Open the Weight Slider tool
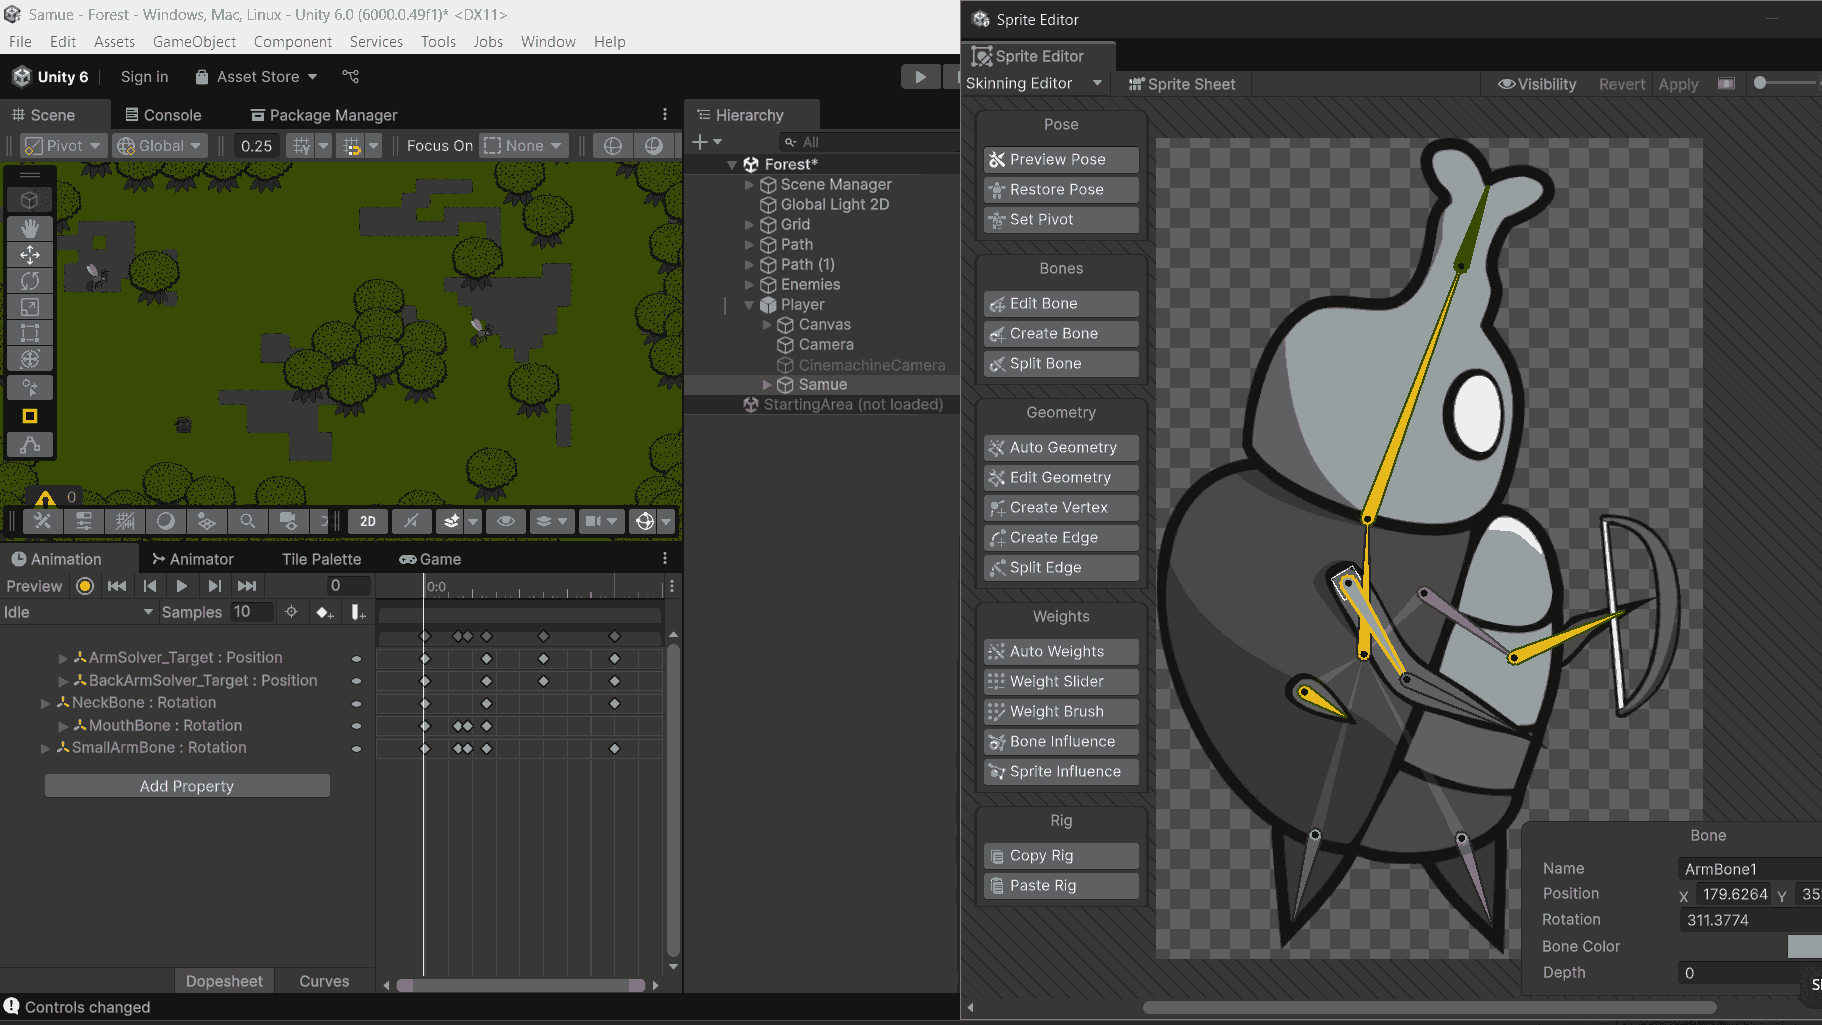The image size is (1822, 1025). pyautogui.click(x=1061, y=681)
